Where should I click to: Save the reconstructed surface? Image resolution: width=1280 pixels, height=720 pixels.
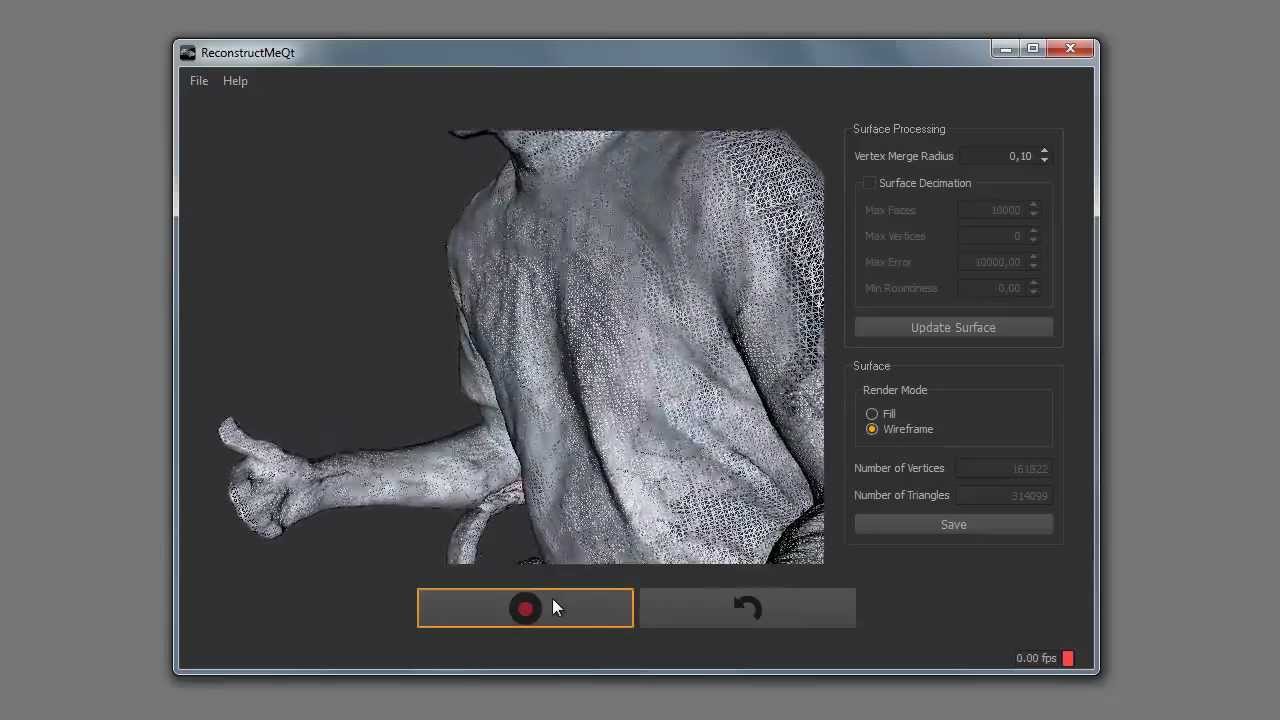pos(953,524)
